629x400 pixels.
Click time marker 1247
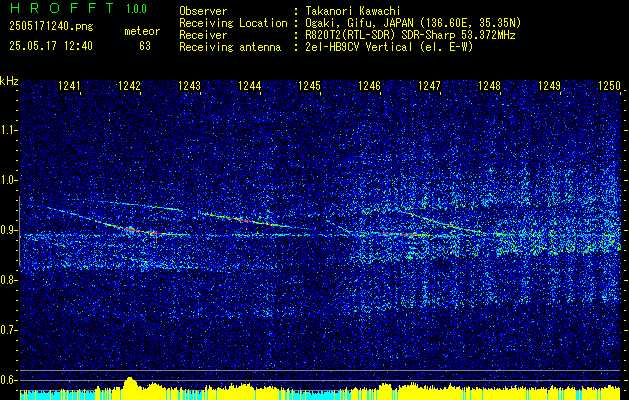[429, 86]
